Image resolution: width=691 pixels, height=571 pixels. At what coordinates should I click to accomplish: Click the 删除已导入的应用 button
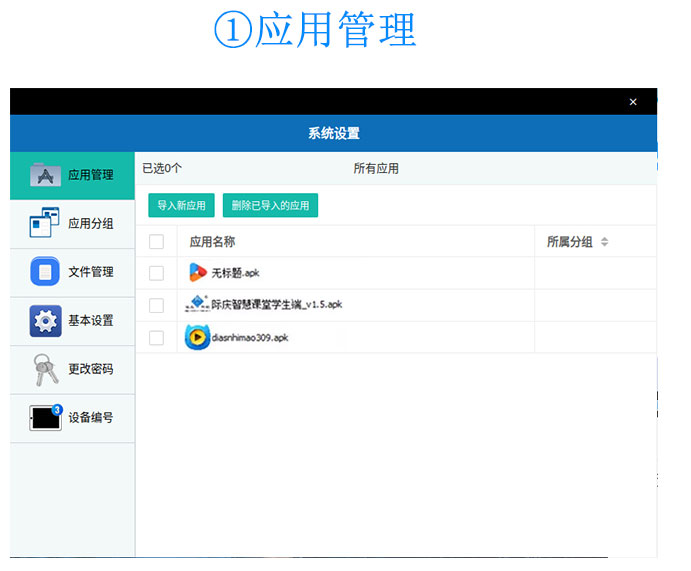(271, 205)
